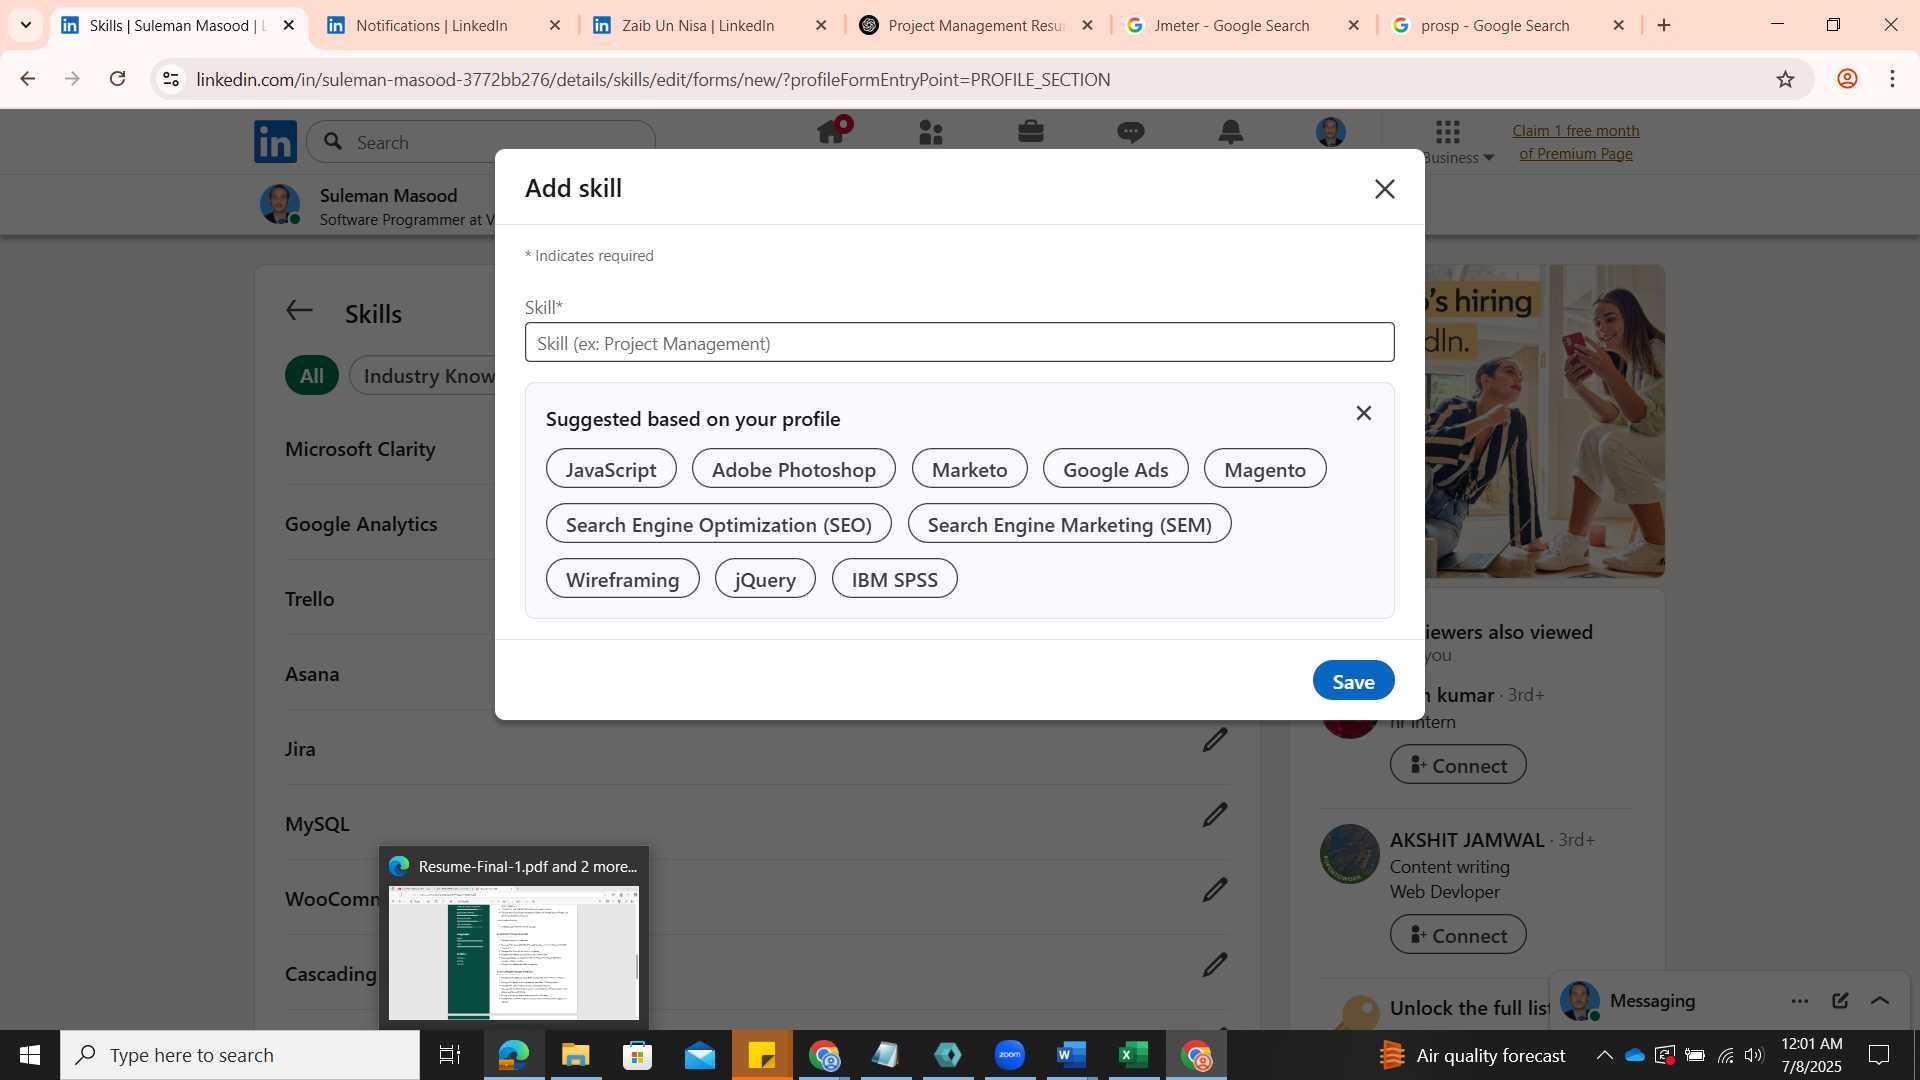Connect with the kumar HR intern profile
The height and width of the screenshot is (1080, 1920).
click(x=1458, y=765)
